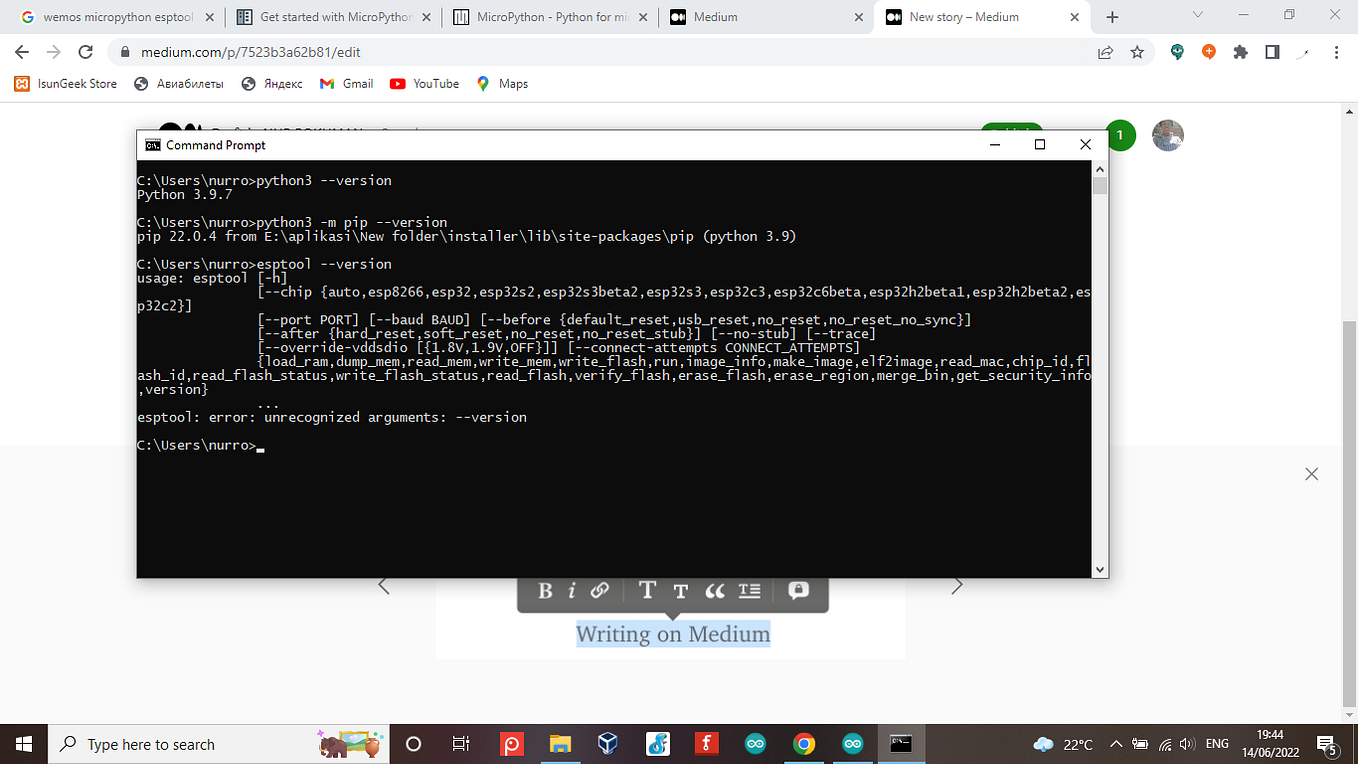The height and width of the screenshot is (764, 1358).
Task: Insert a hyperlink using the chain icon
Action: tap(598, 590)
